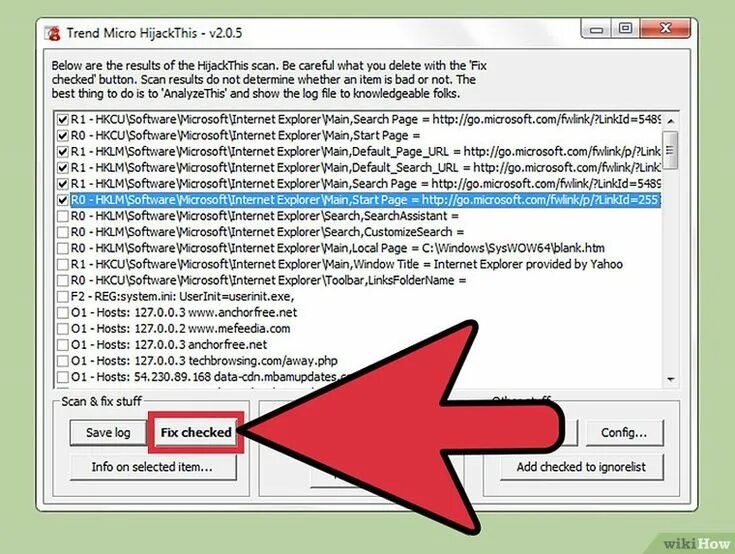Uncheck the highlighted R0 HKLM Start Page entry

[x=62, y=200]
